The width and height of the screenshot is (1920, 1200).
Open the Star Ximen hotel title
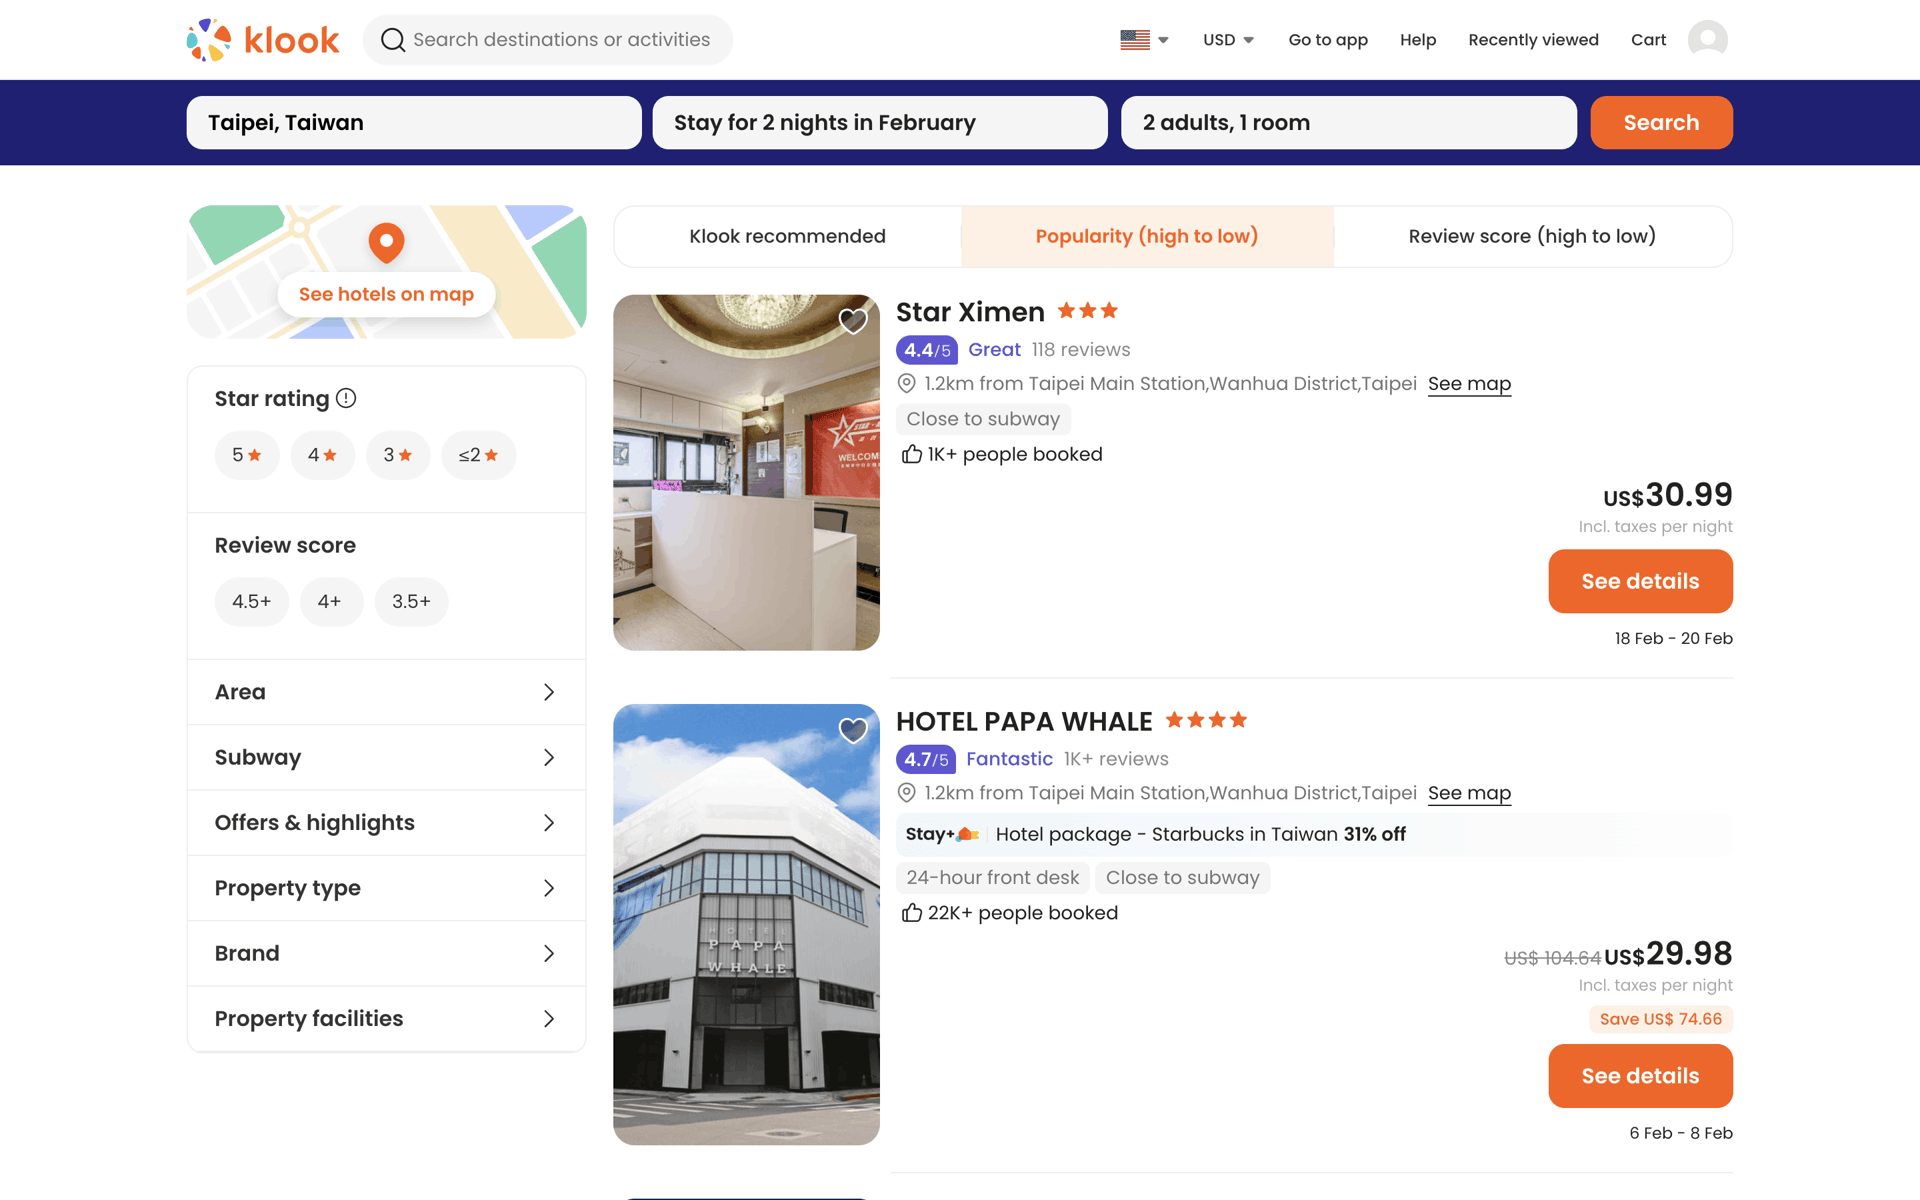click(970, 312)
